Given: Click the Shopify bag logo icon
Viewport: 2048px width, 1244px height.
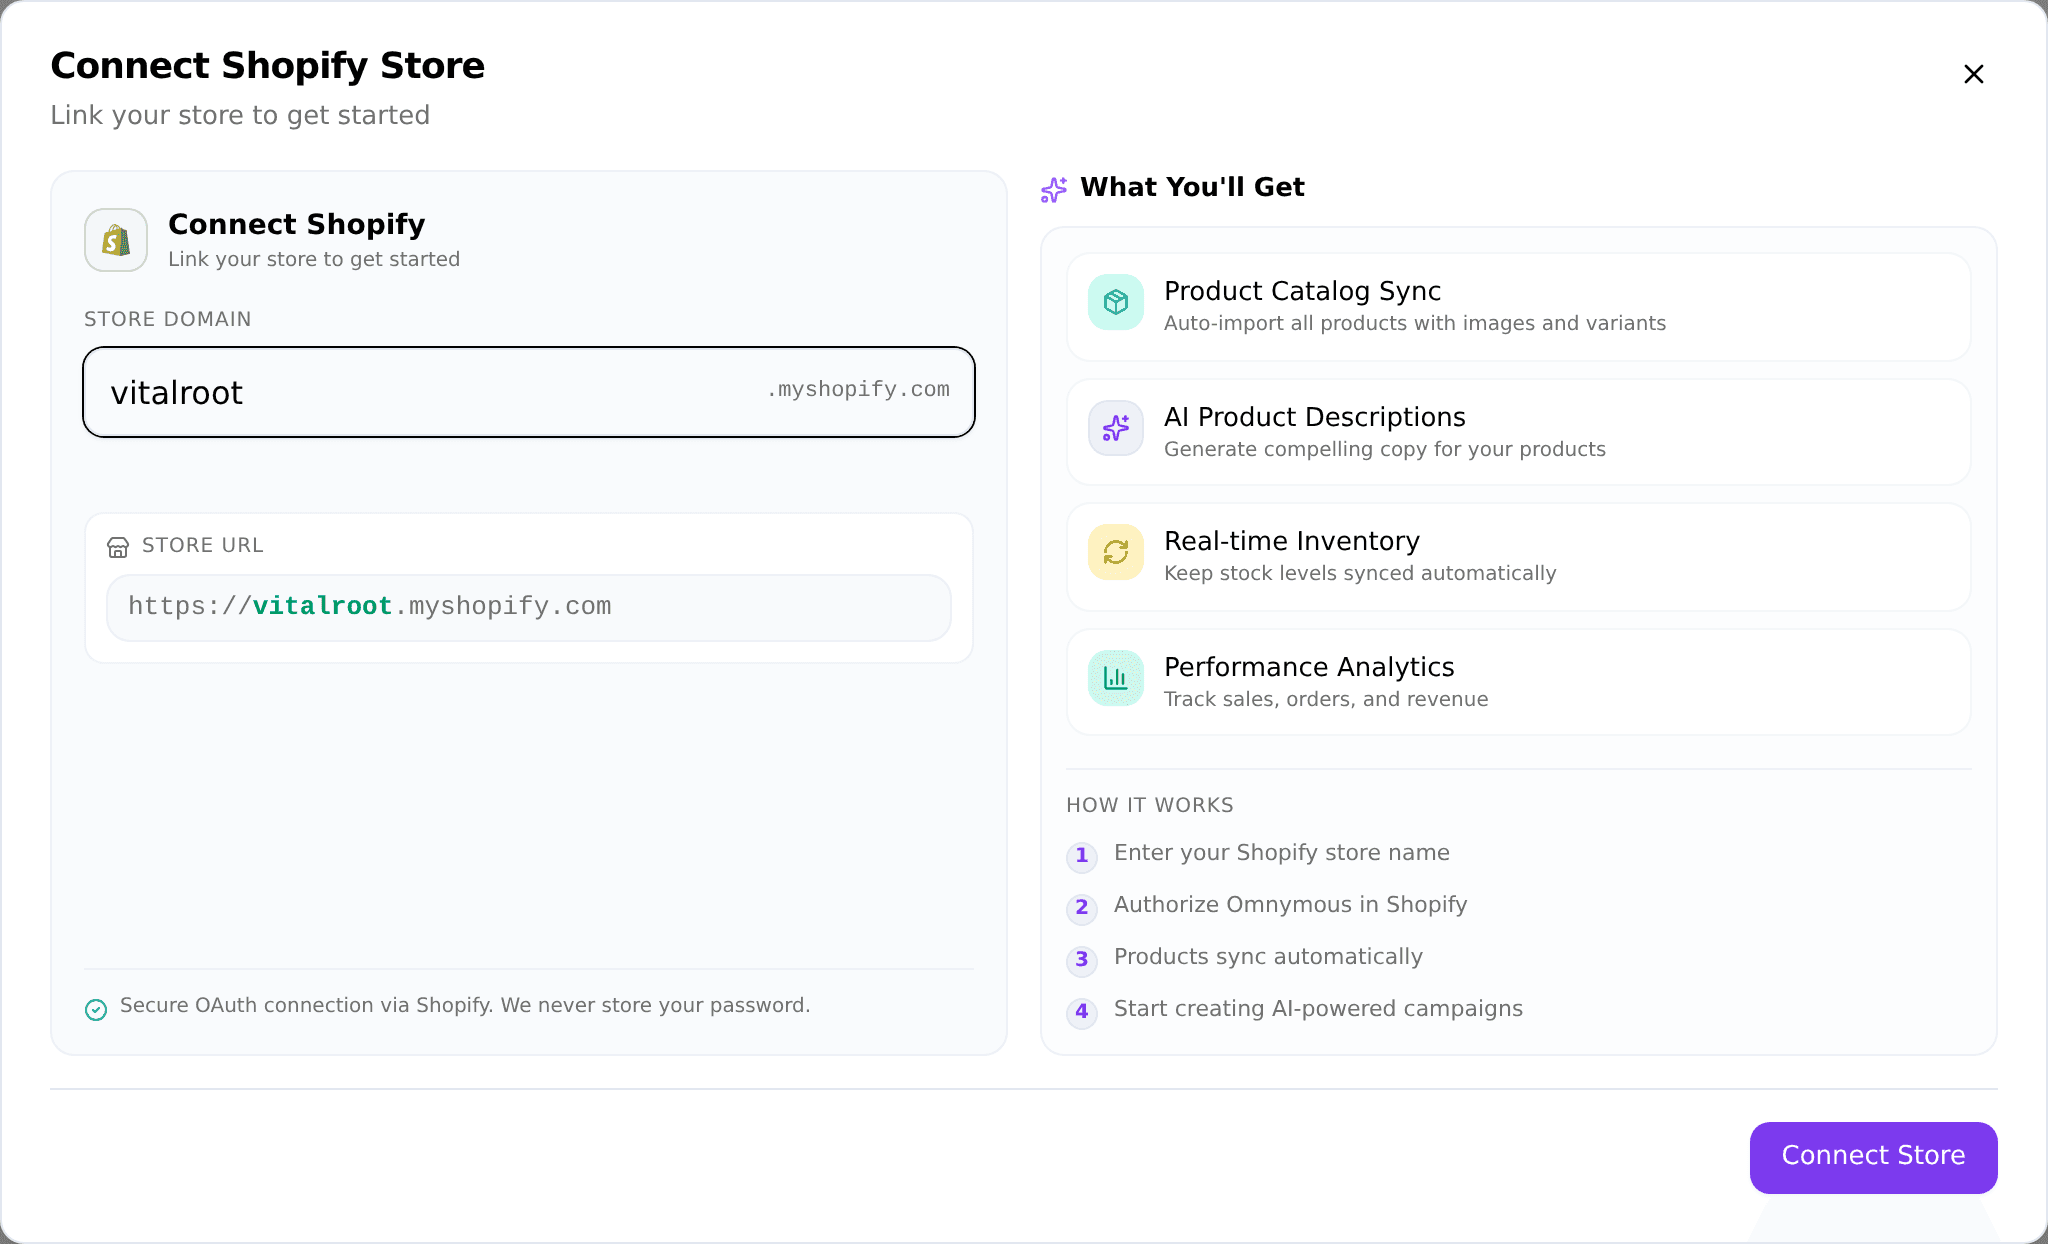Looking at the screenshot, I should click(116, 240).
